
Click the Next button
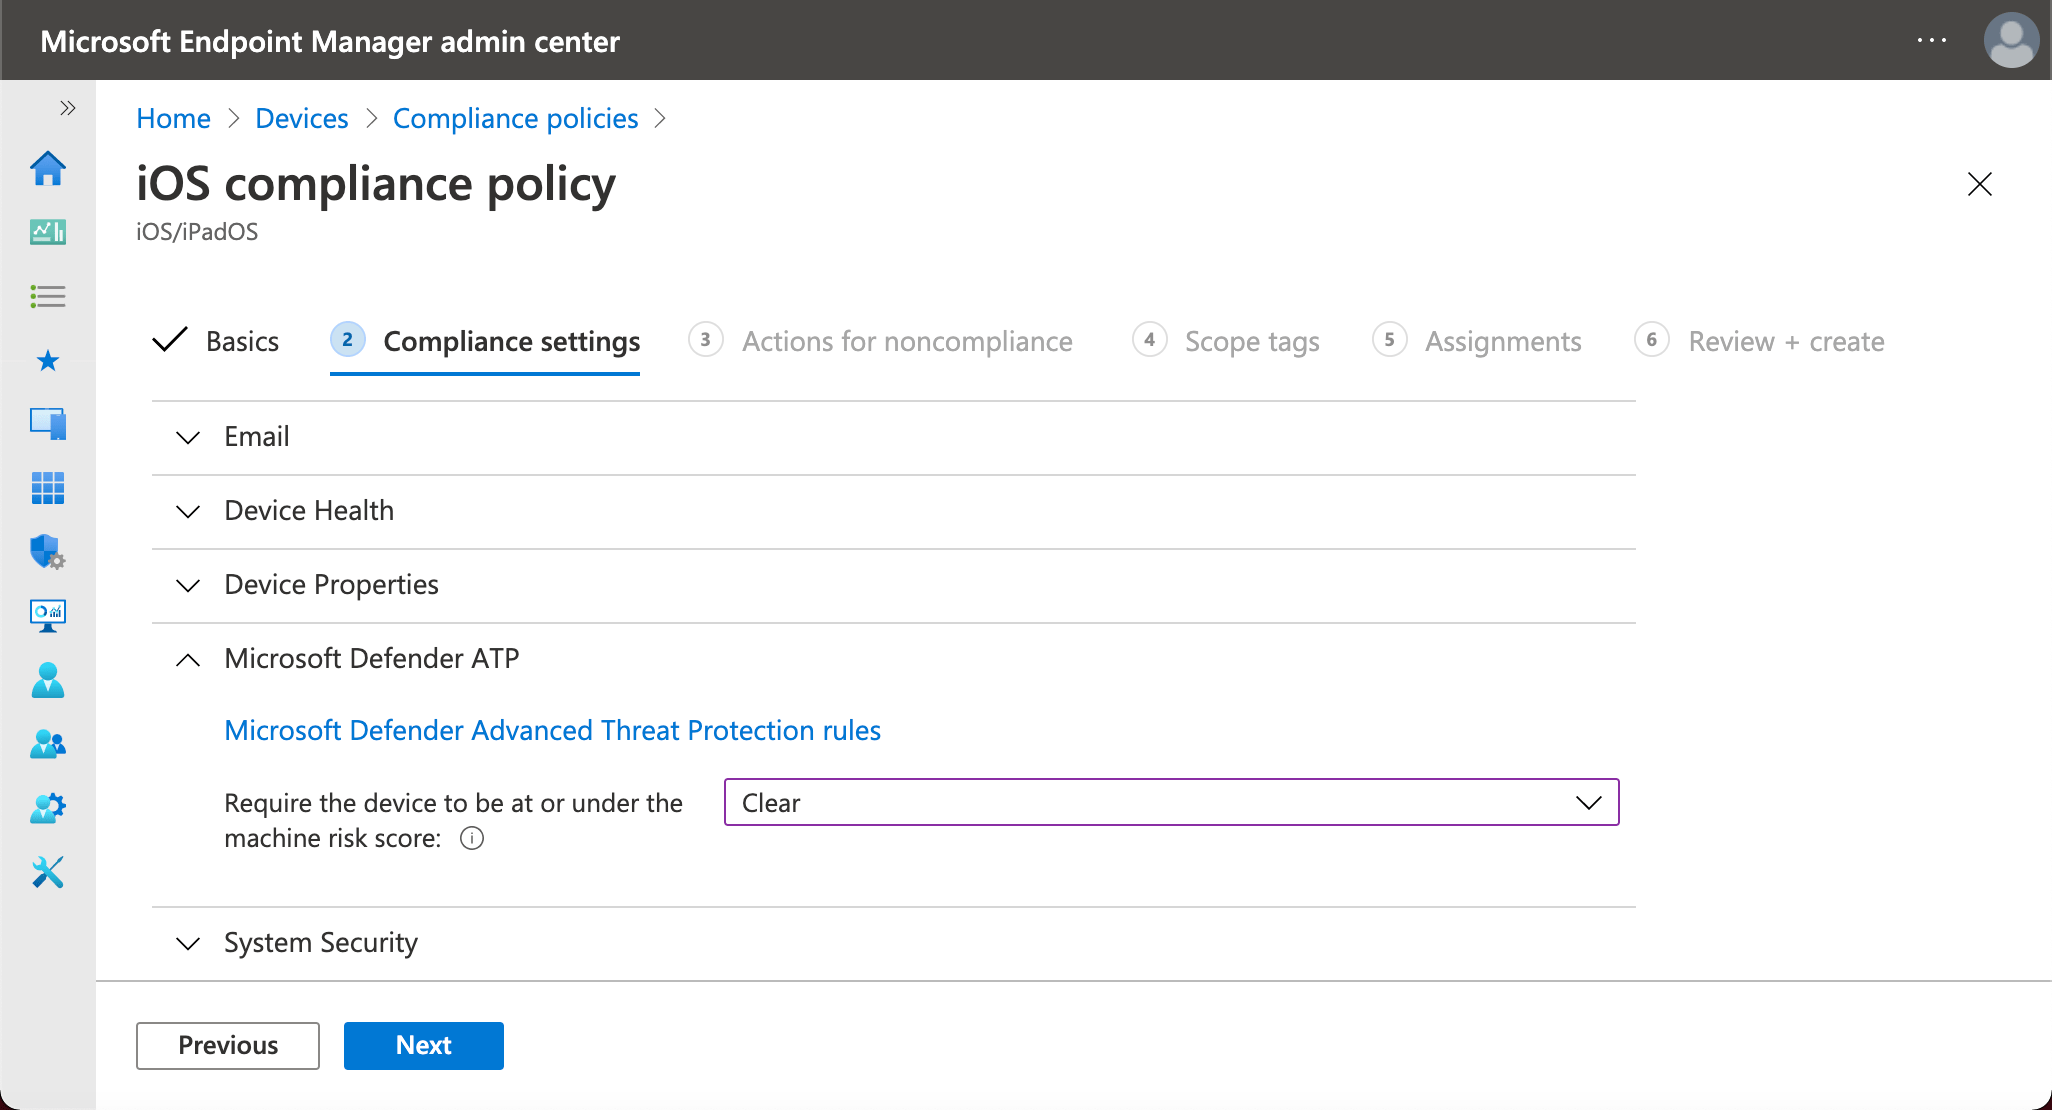[x=423, y=1045]
